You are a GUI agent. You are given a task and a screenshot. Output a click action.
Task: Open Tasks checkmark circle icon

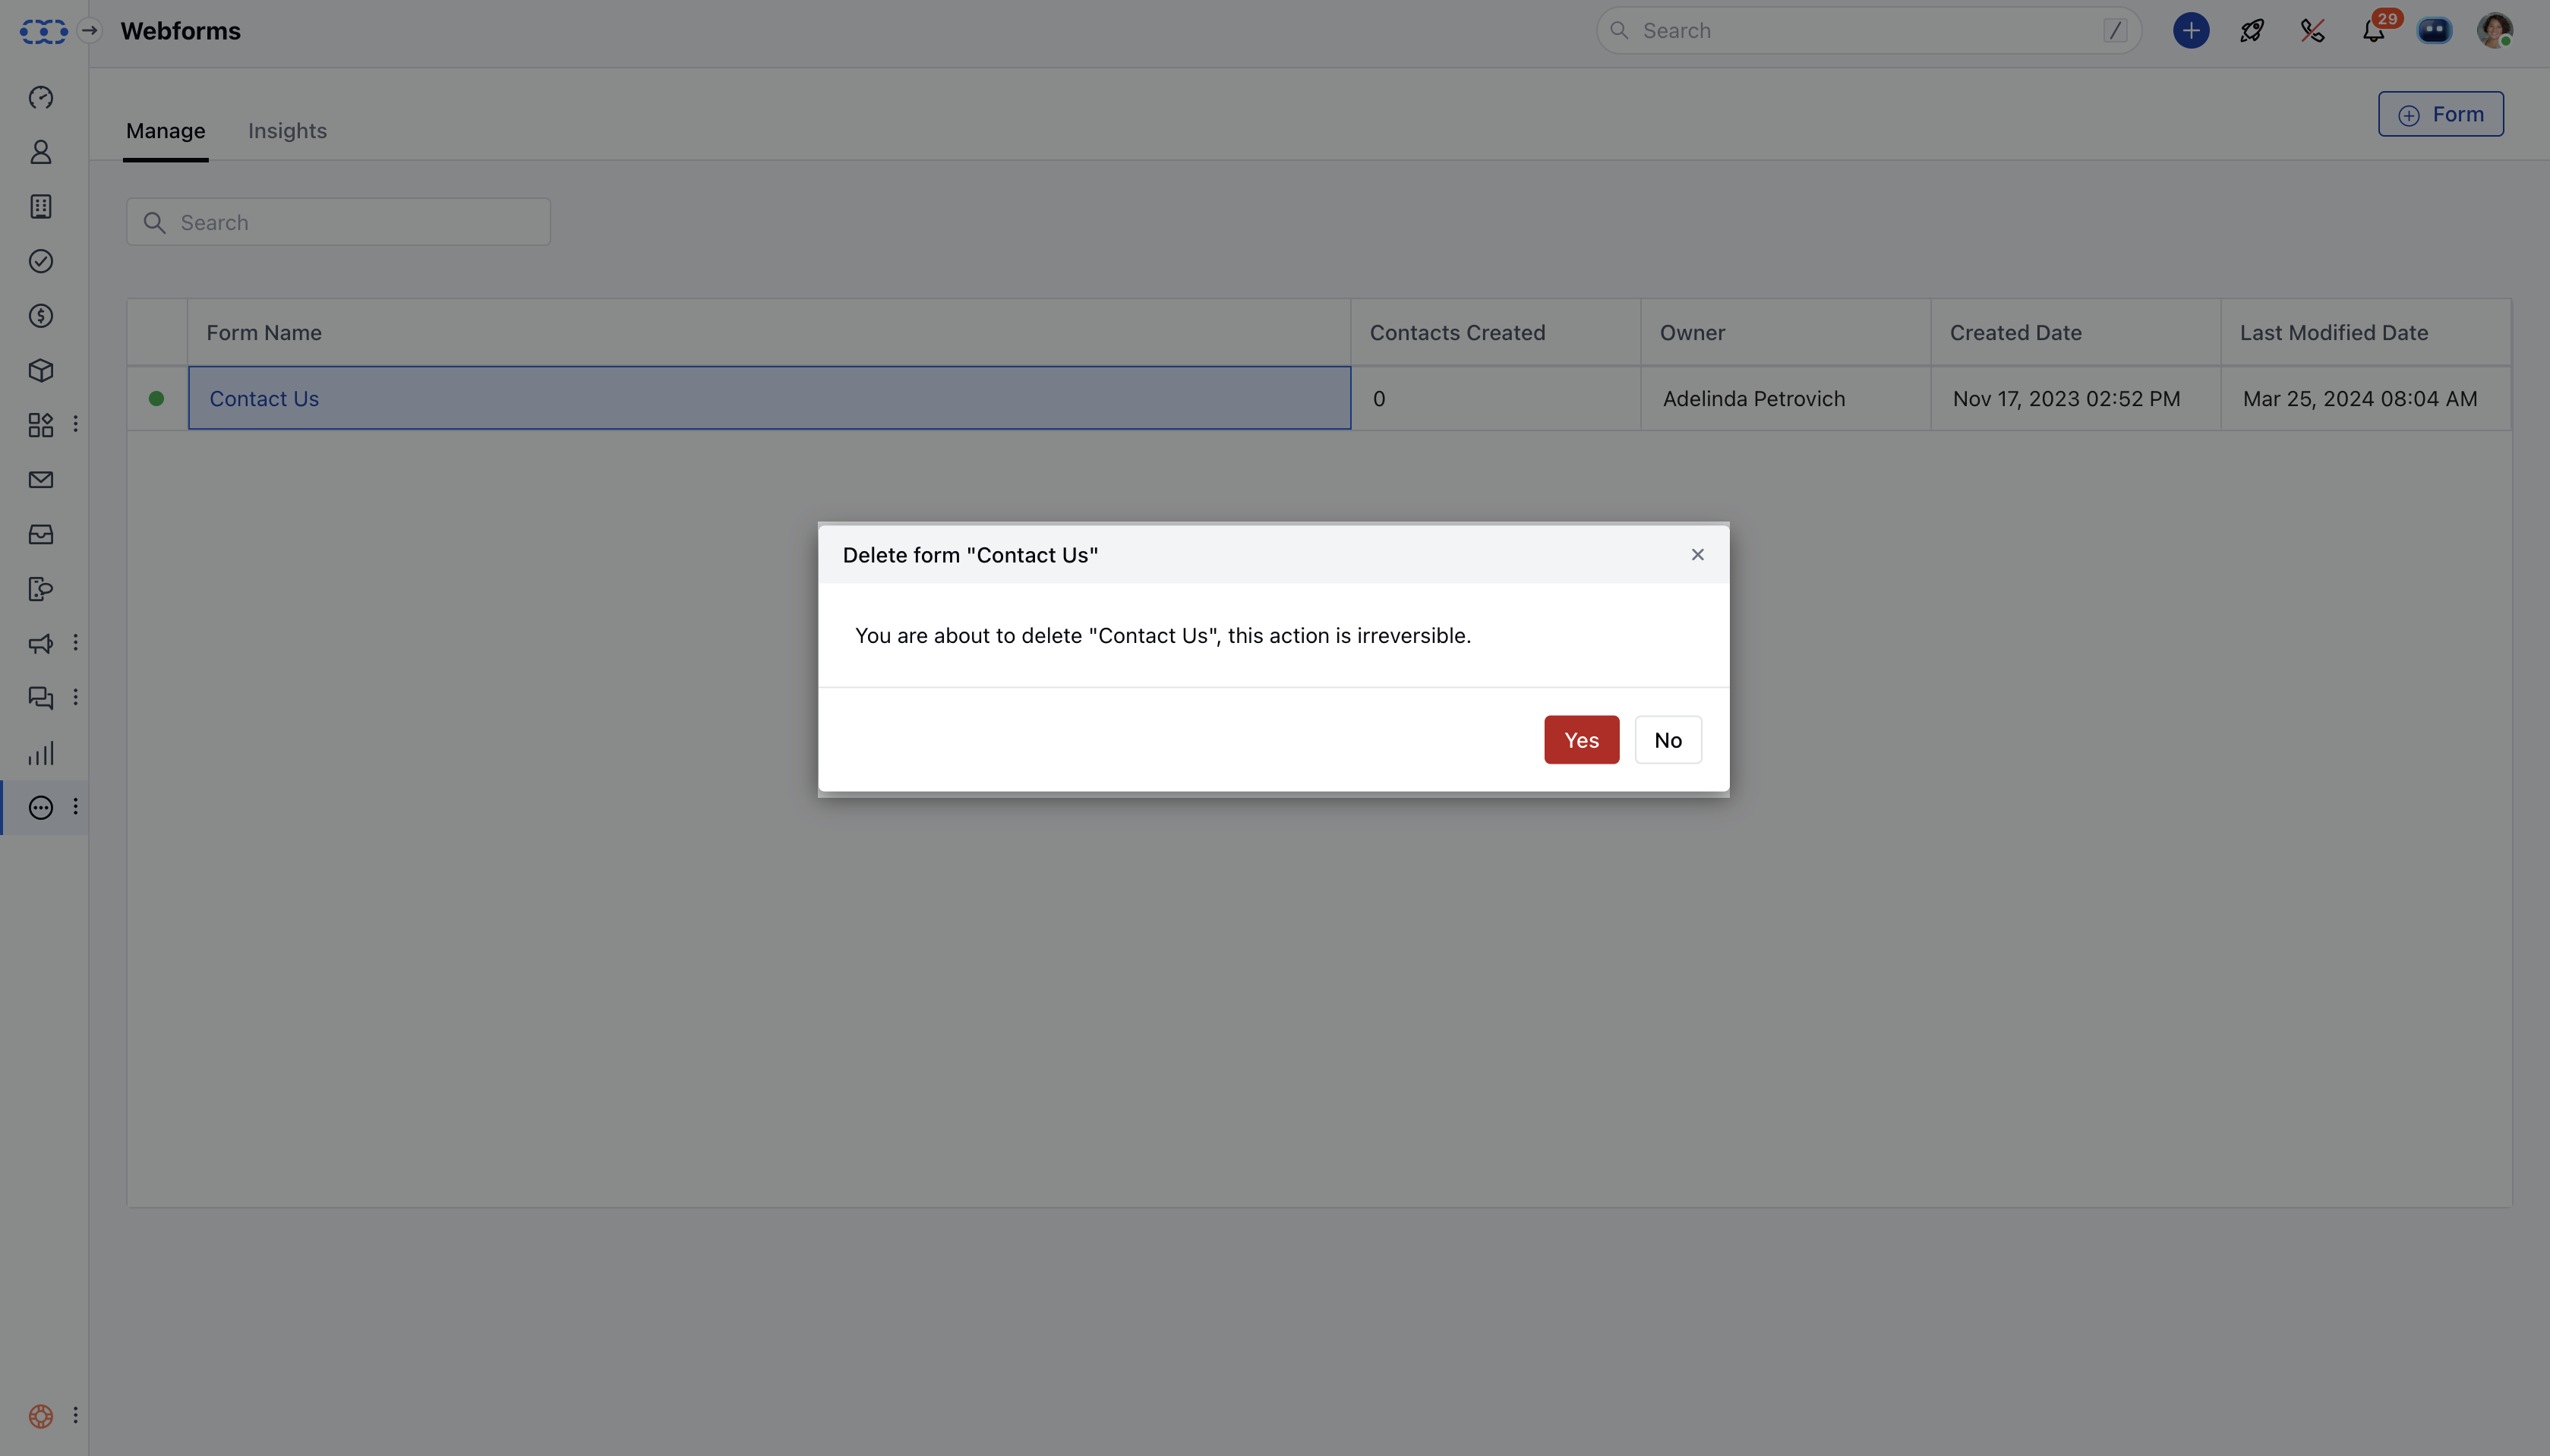click(x=41, y=261)
